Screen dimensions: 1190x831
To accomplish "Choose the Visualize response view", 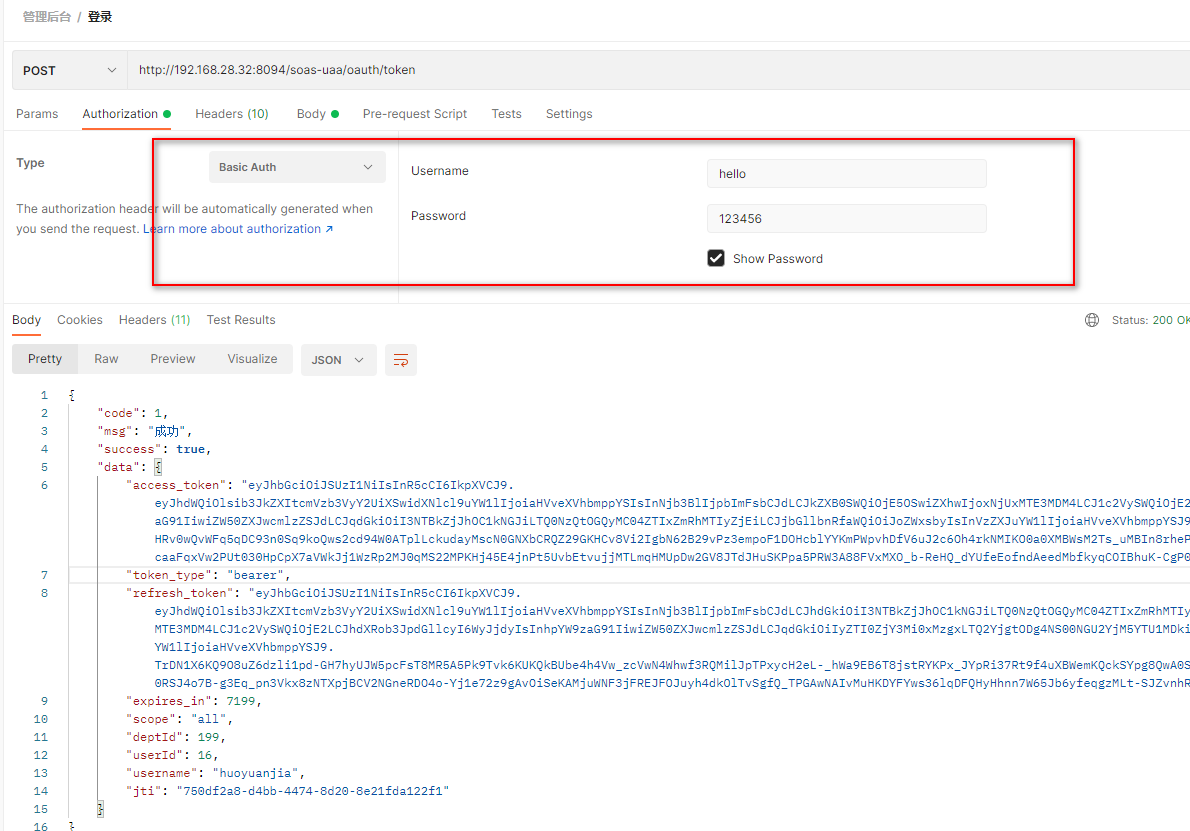I will click(252, 359).
